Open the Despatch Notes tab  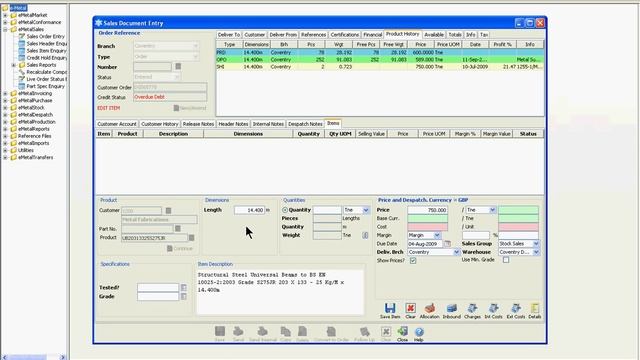[x=305, y=124]
